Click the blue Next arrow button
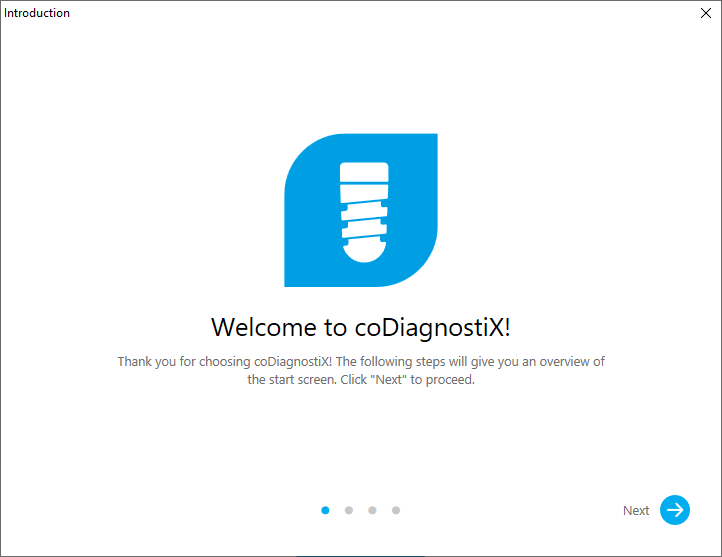This screenshot has height=557, width=722. (x=675, y=510)
